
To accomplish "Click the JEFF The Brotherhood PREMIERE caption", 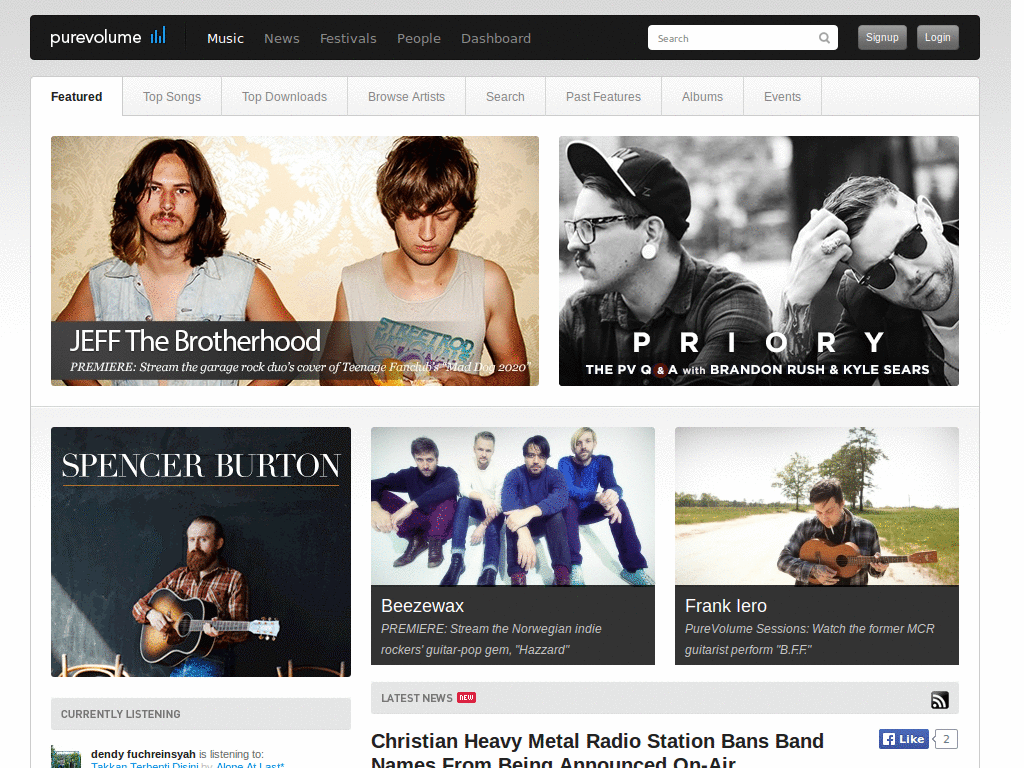I will 300,367.
